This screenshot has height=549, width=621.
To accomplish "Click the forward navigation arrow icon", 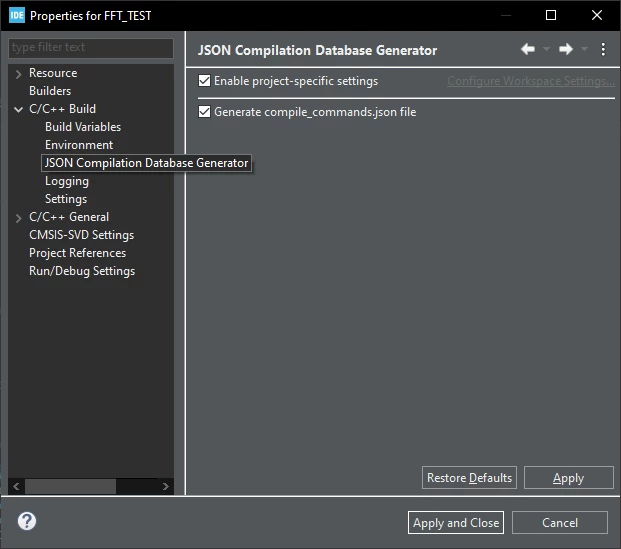I will (566, 49).
